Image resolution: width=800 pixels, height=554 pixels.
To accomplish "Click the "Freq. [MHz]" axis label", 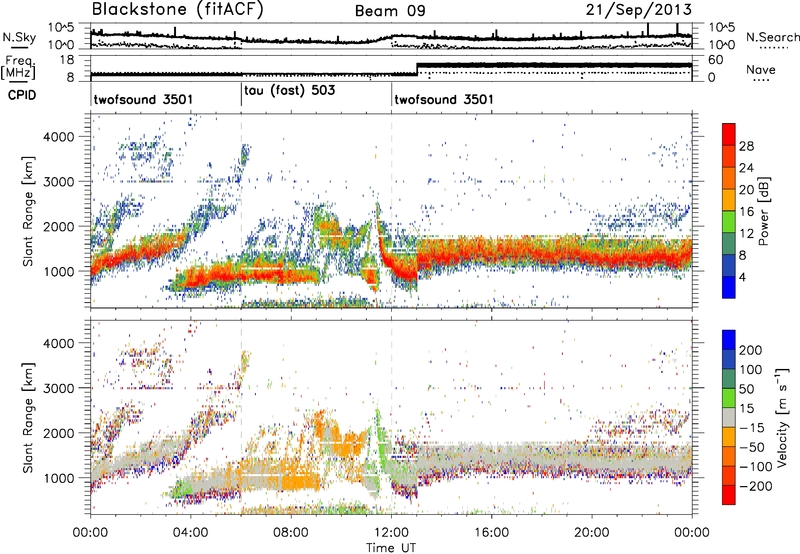I will [x=19, y=67].
